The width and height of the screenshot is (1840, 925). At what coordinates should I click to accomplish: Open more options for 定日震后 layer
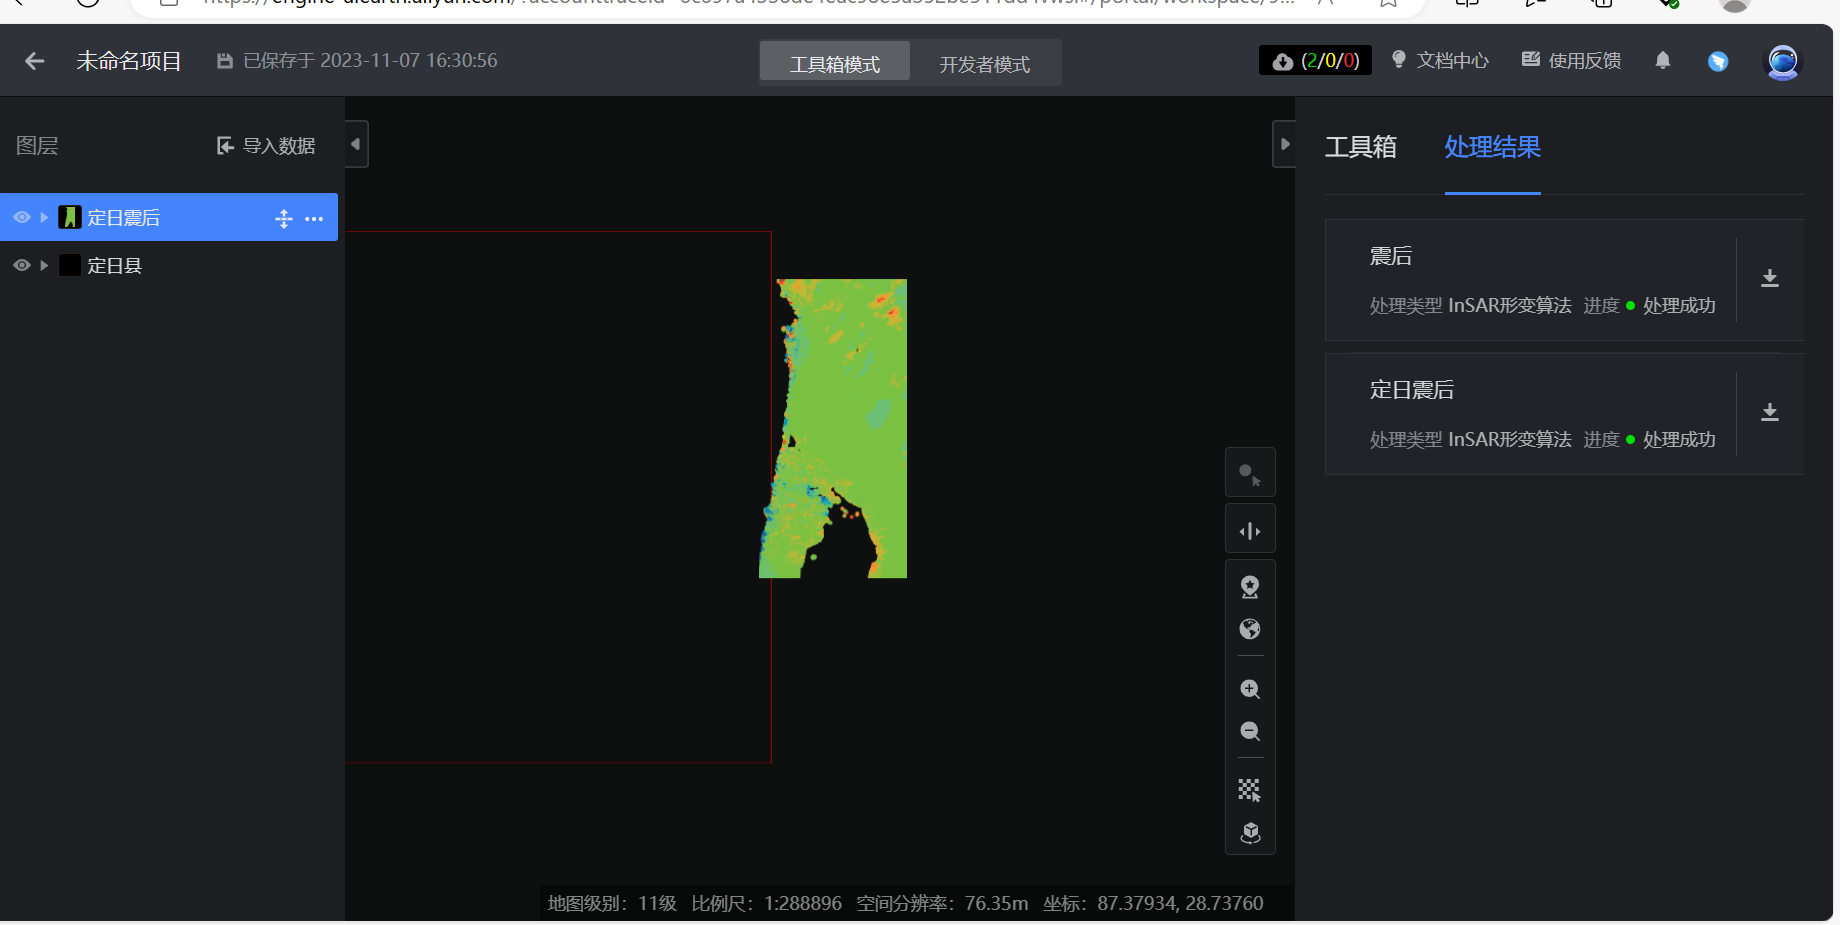pos(314,219)
